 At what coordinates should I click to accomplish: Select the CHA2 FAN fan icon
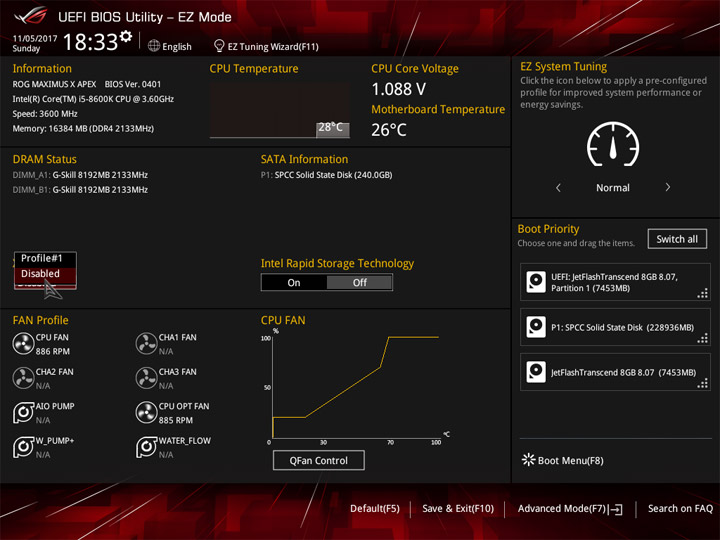click(x=23, y=378)
